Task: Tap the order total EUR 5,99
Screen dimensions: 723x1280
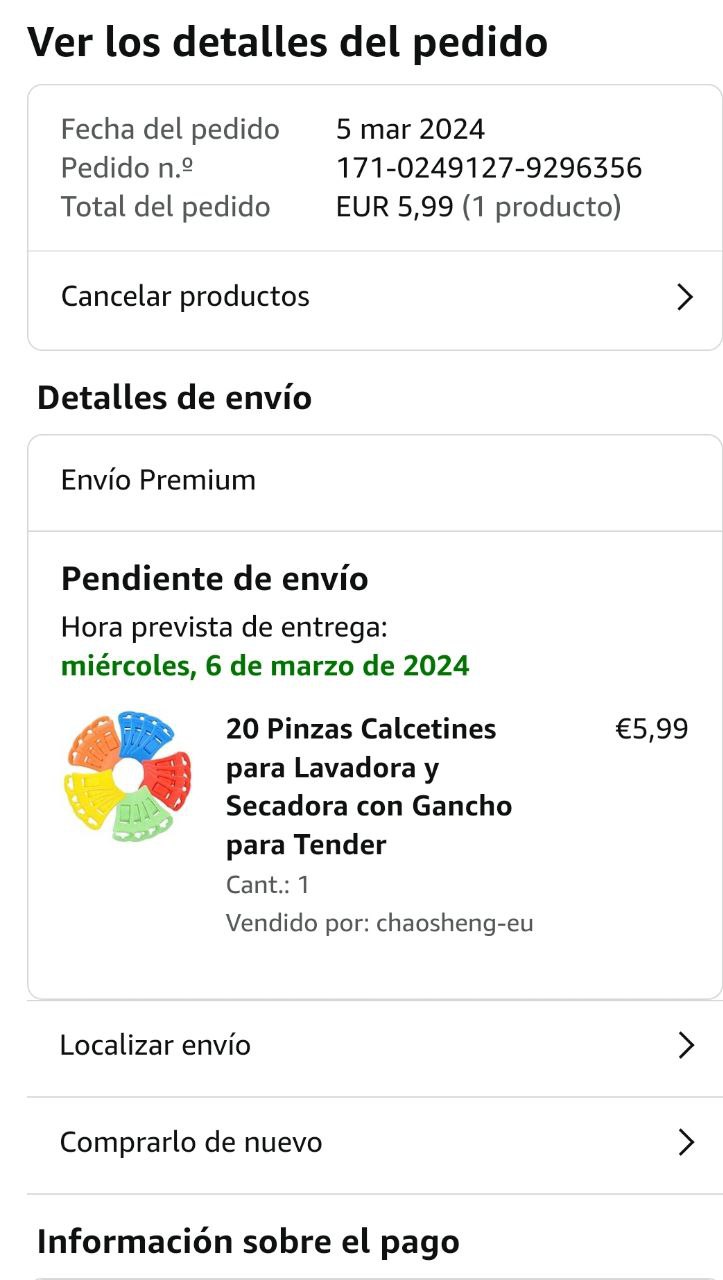Action: click(395, 207)
